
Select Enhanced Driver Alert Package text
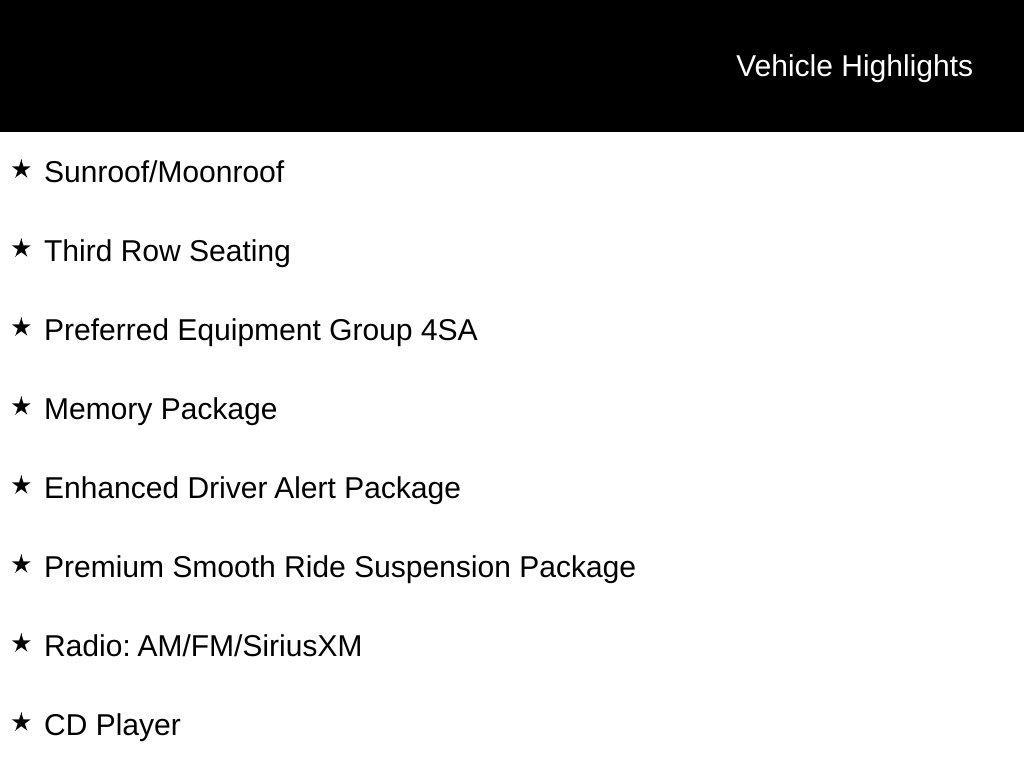(x=252, y=489)
